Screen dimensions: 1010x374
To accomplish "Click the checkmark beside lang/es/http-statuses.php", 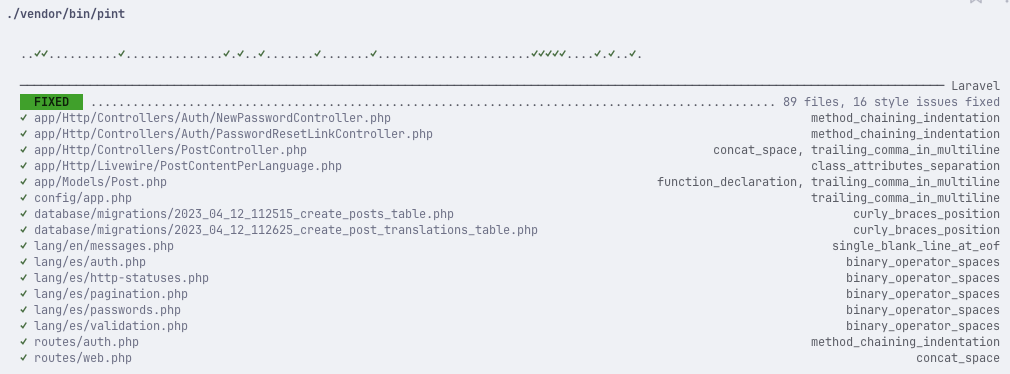I will coord(24,278).
